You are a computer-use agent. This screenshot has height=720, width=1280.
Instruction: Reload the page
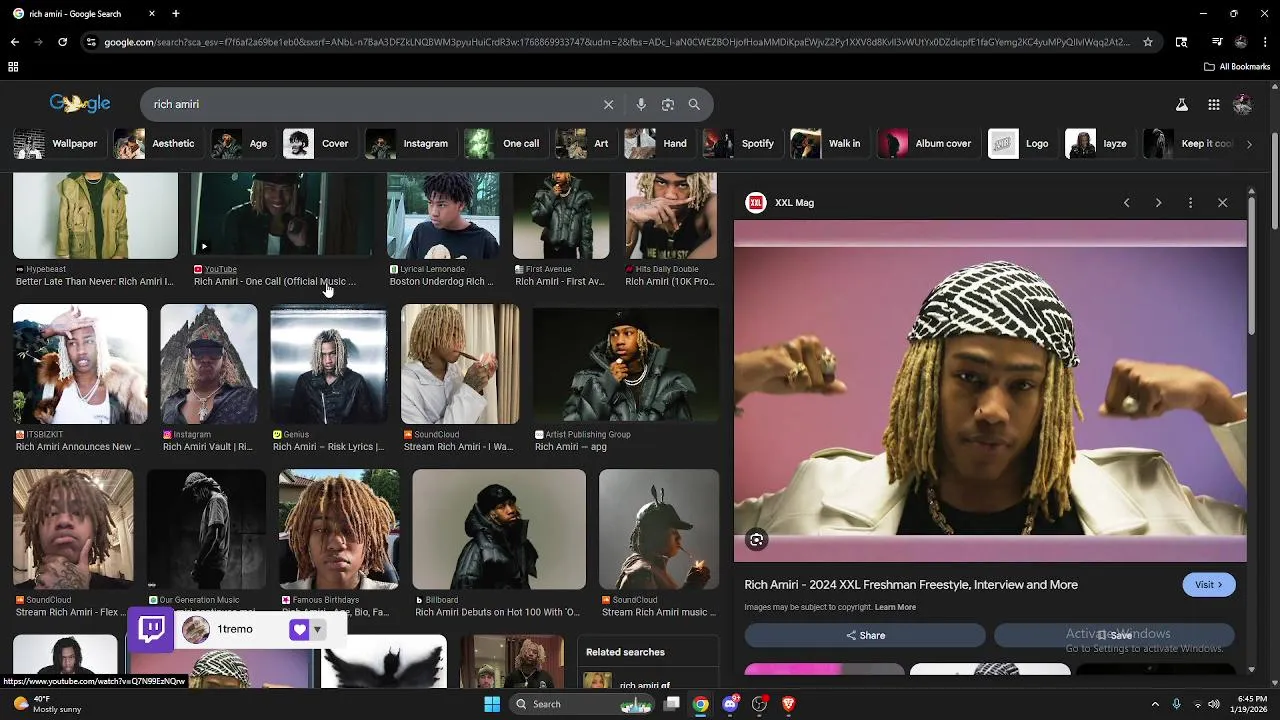[x=62, y=42]
